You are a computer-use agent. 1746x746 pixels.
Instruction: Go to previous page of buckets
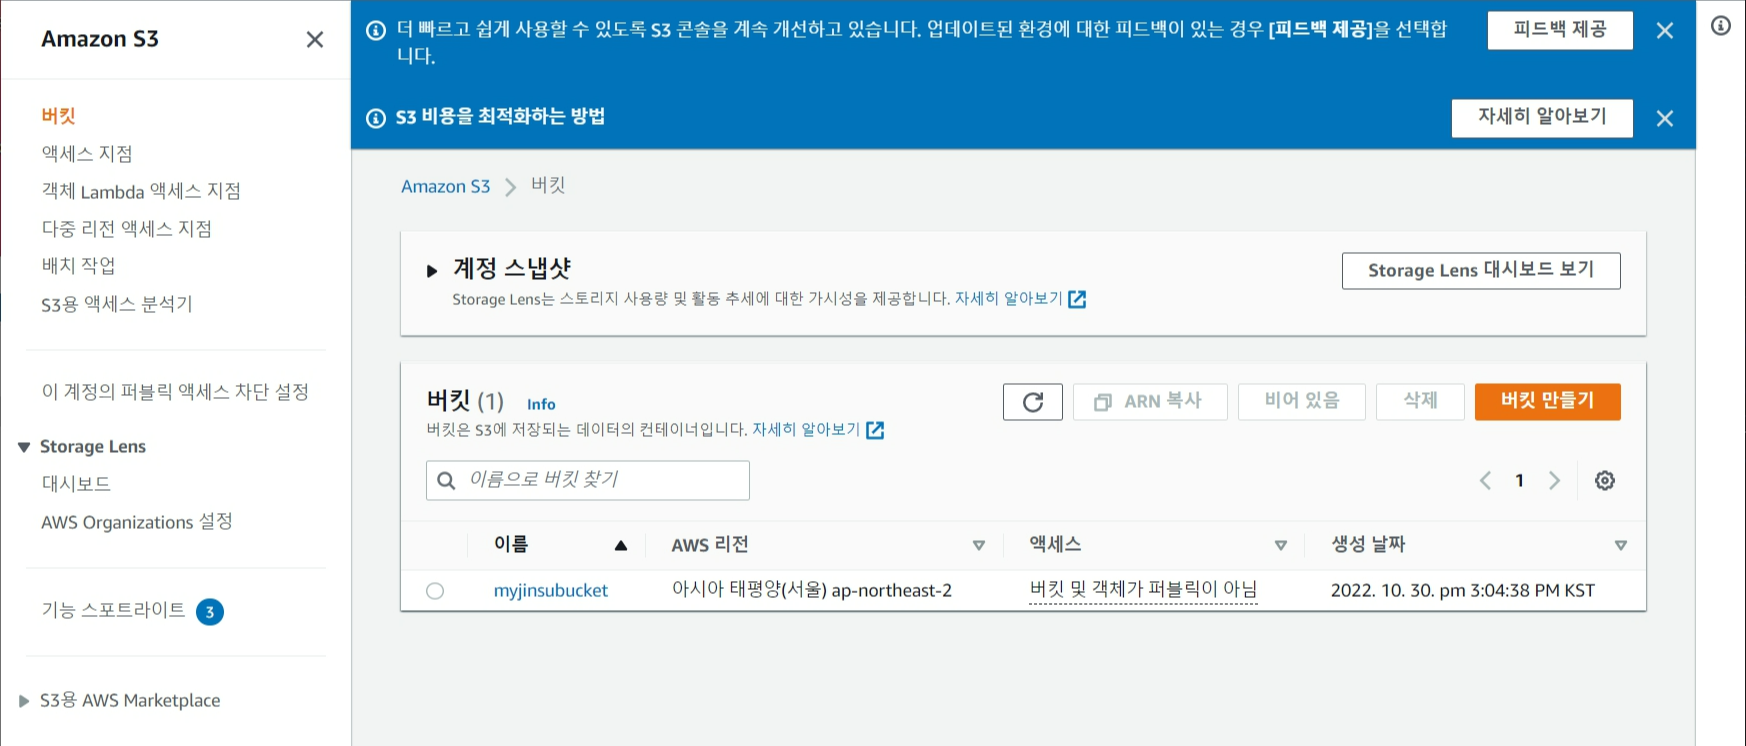click(x=1485, y=481)
